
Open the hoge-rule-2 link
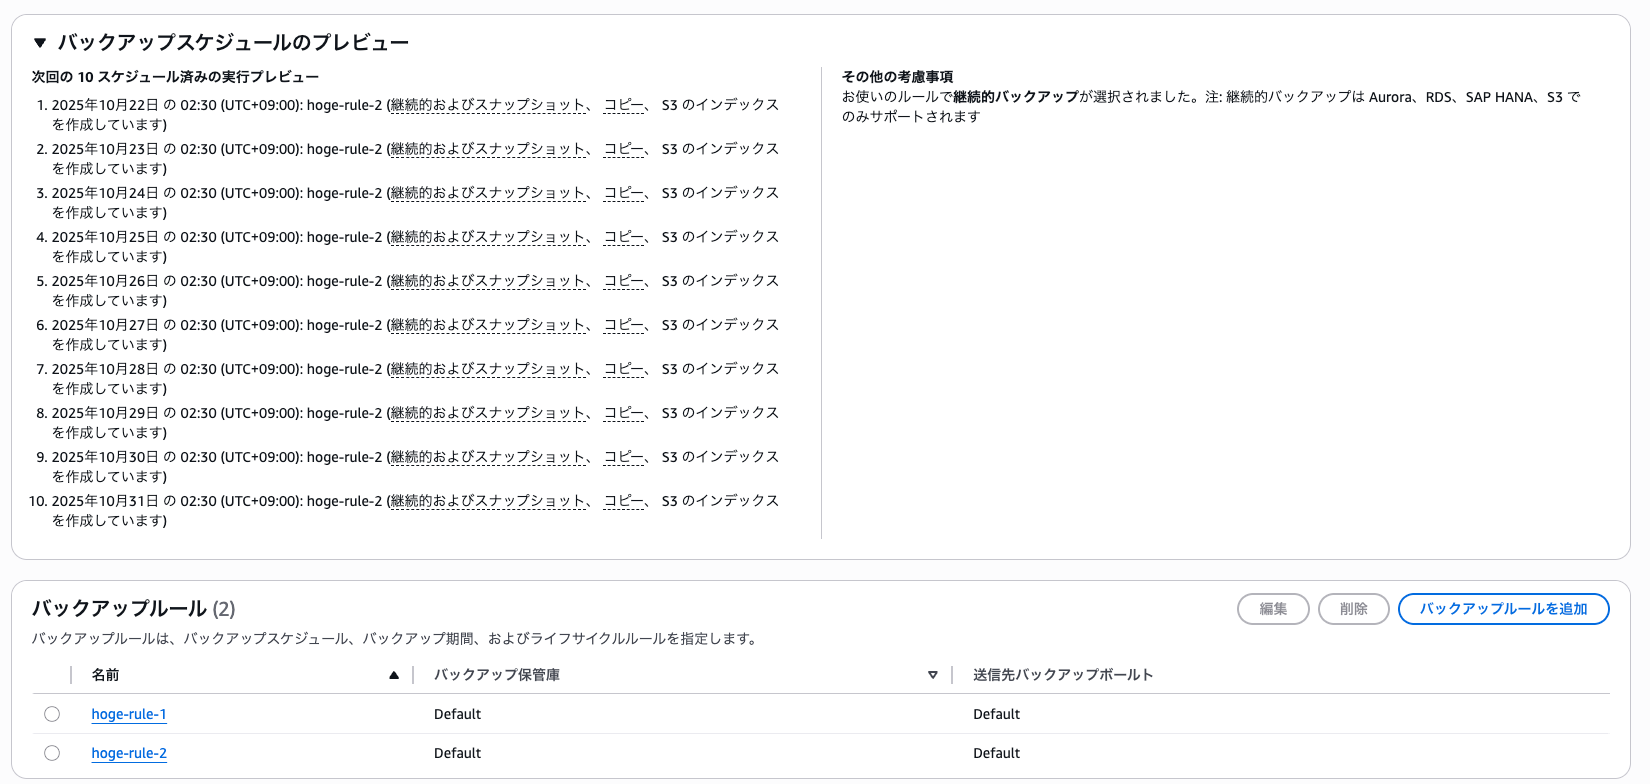pos(129,753)
